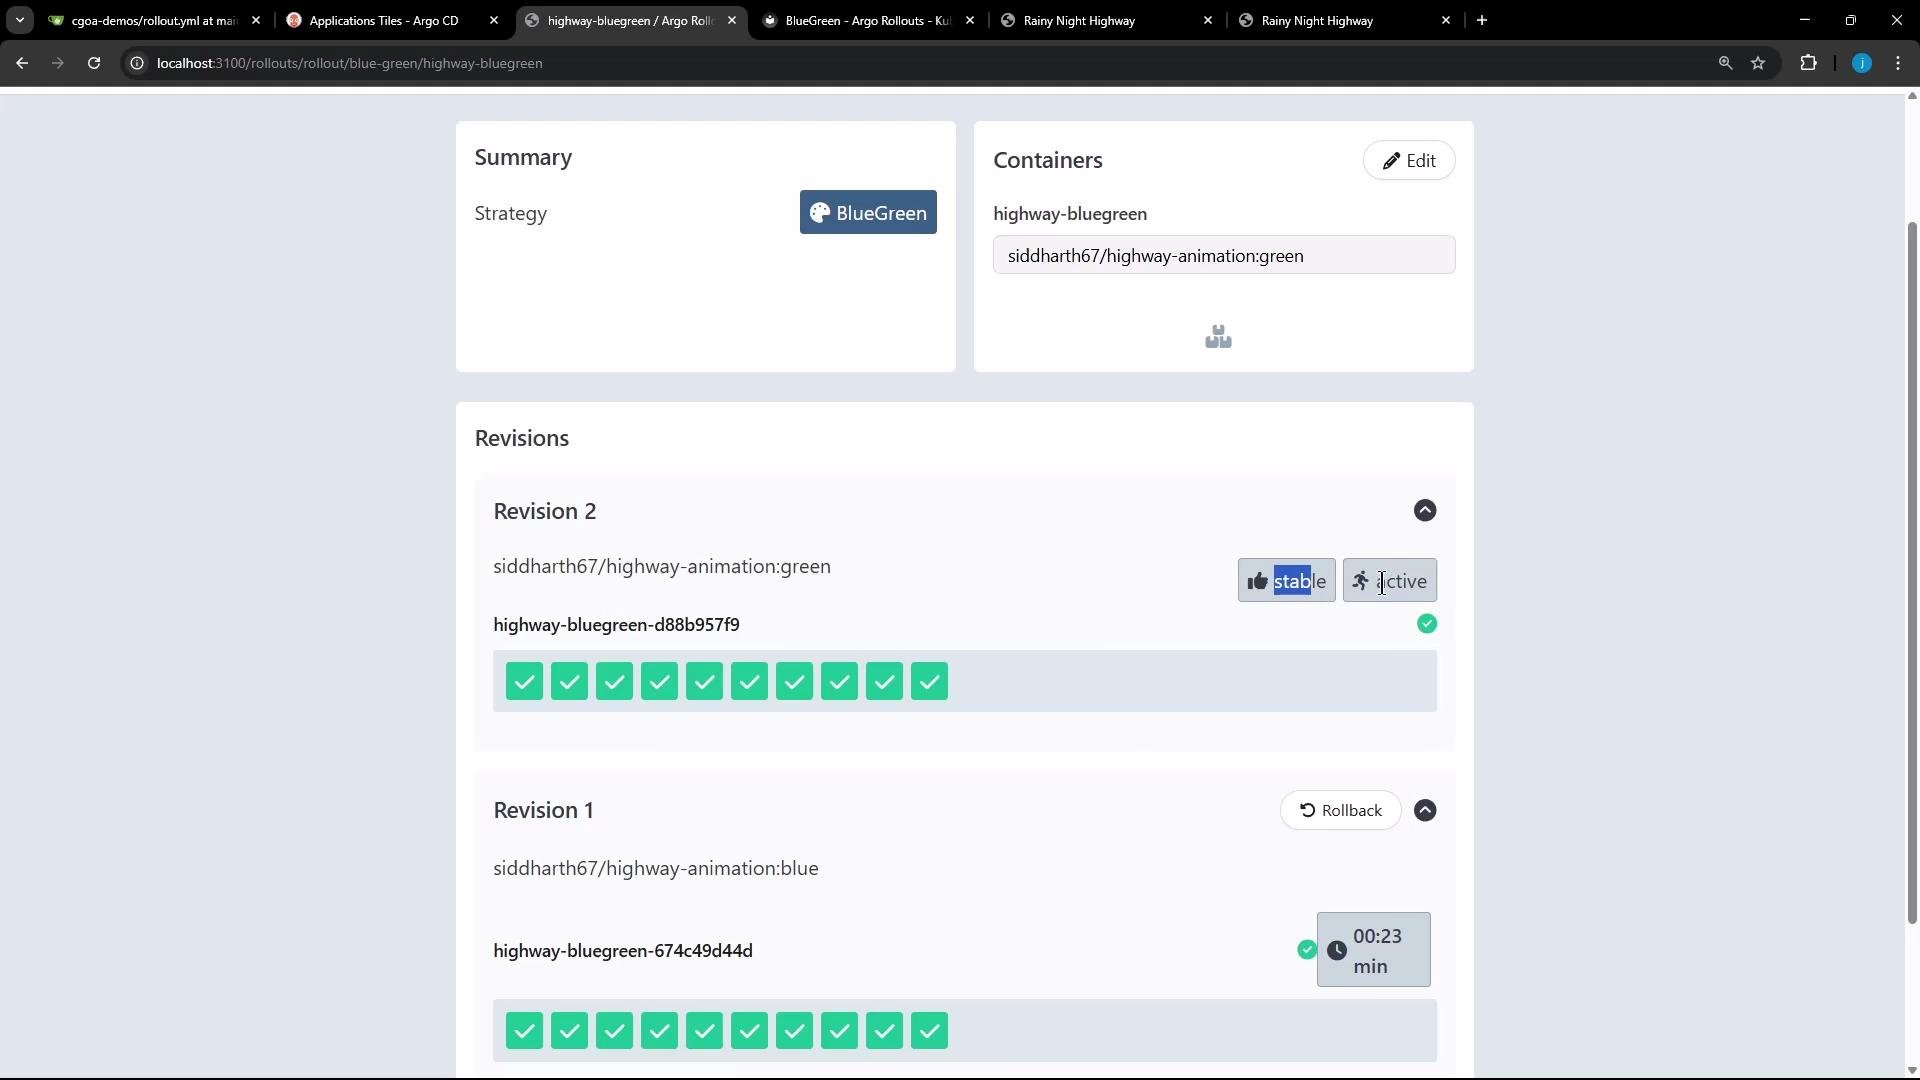Click the Edit containers button
This screenshot has width=1920, height=1080.
click(1409, 161)
